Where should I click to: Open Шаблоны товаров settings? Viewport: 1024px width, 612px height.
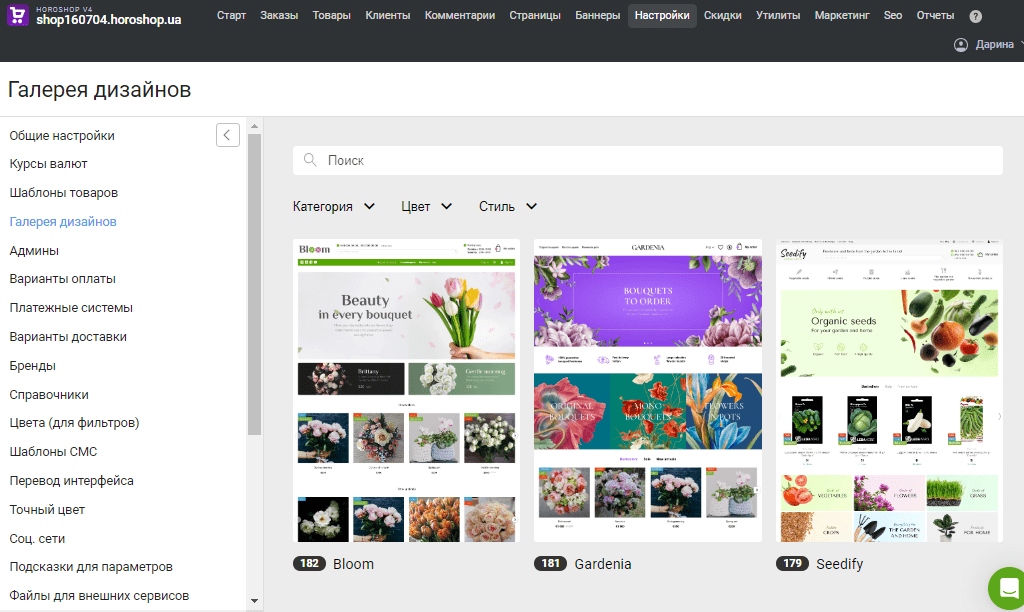(x=63, y=193)
